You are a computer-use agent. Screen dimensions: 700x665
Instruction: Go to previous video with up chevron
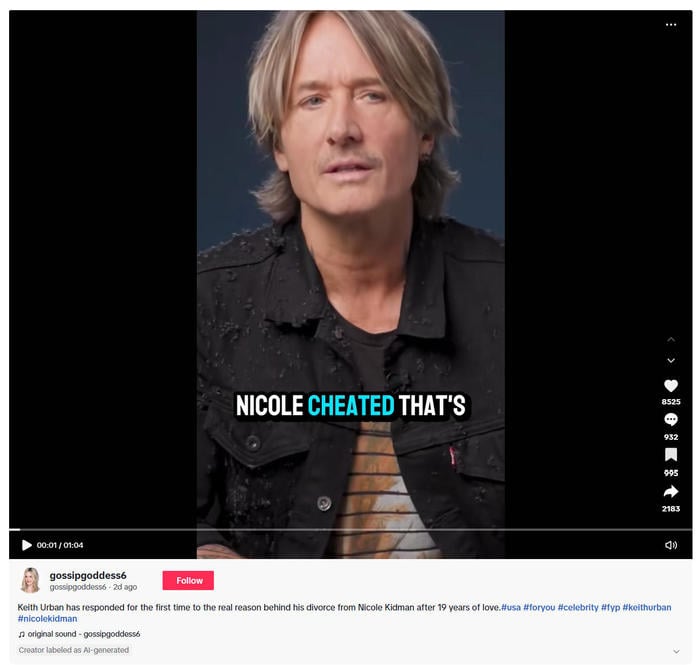coord(671,340)
